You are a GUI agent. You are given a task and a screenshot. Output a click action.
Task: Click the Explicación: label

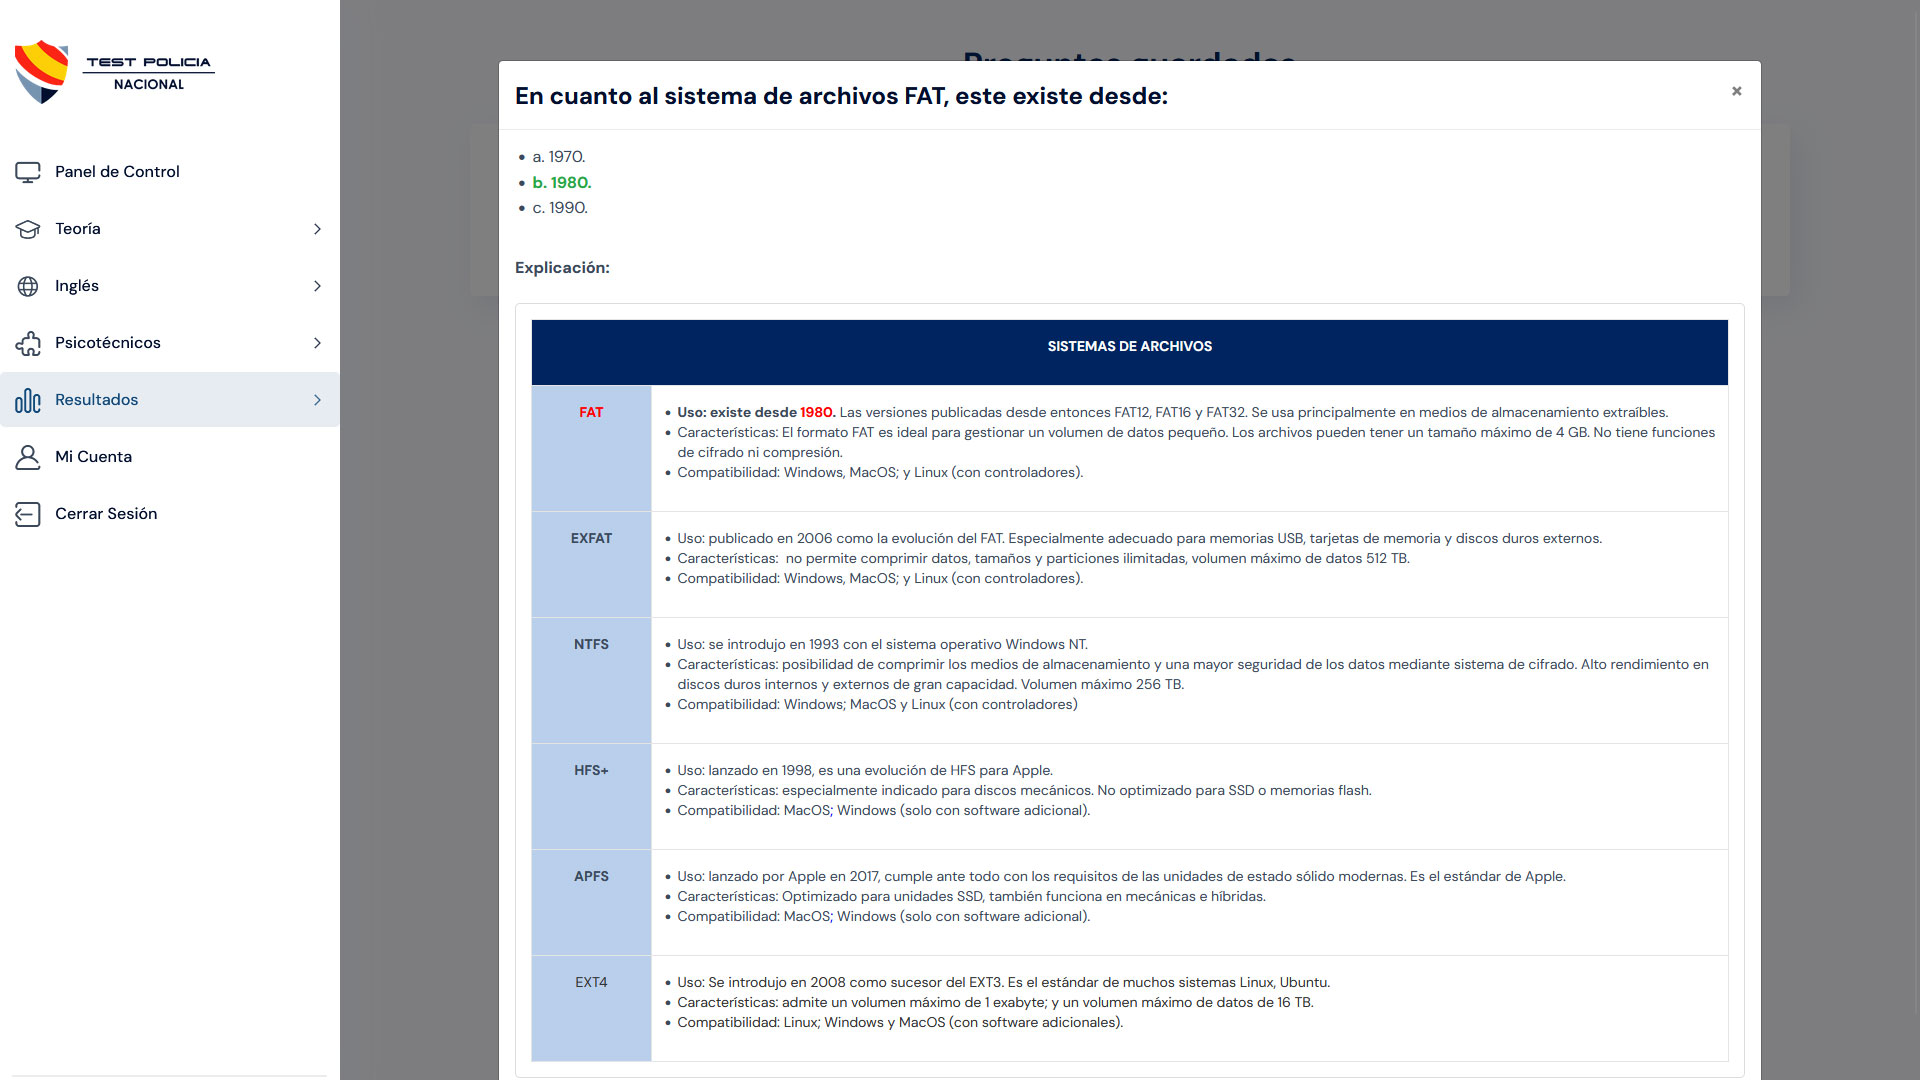pos(562,268)
